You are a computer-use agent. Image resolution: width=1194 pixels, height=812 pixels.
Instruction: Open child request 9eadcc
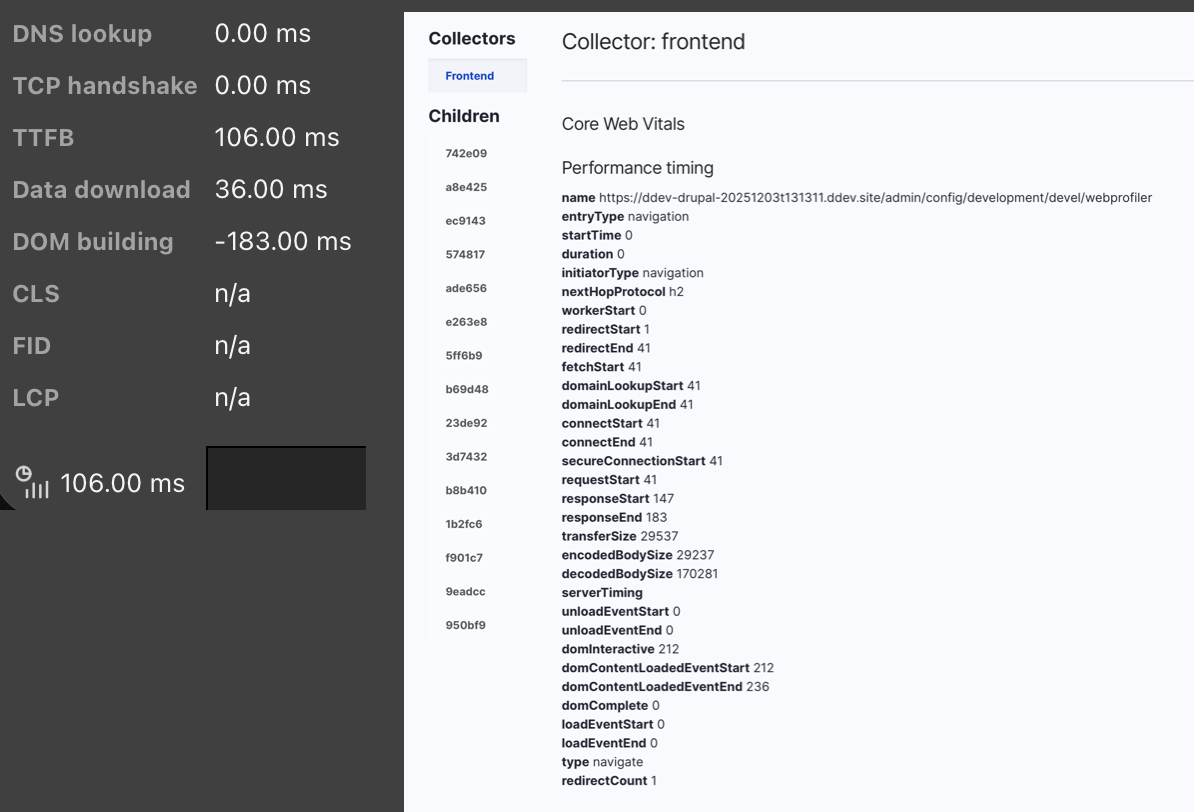[x=465, y=591]
